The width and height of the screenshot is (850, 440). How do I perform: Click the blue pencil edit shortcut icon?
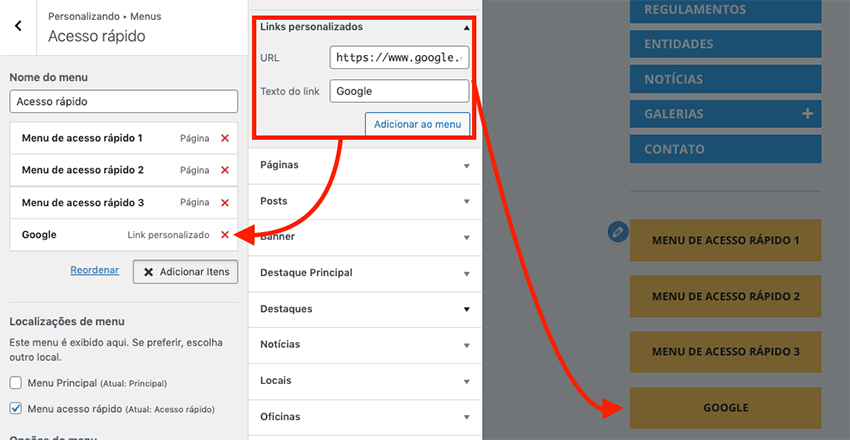pos(617,232)
